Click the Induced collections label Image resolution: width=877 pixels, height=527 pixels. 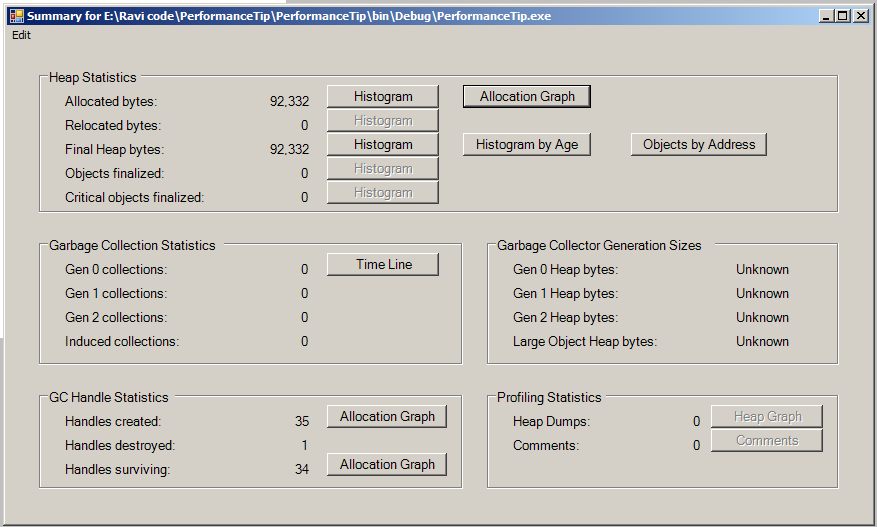(122, 341)
